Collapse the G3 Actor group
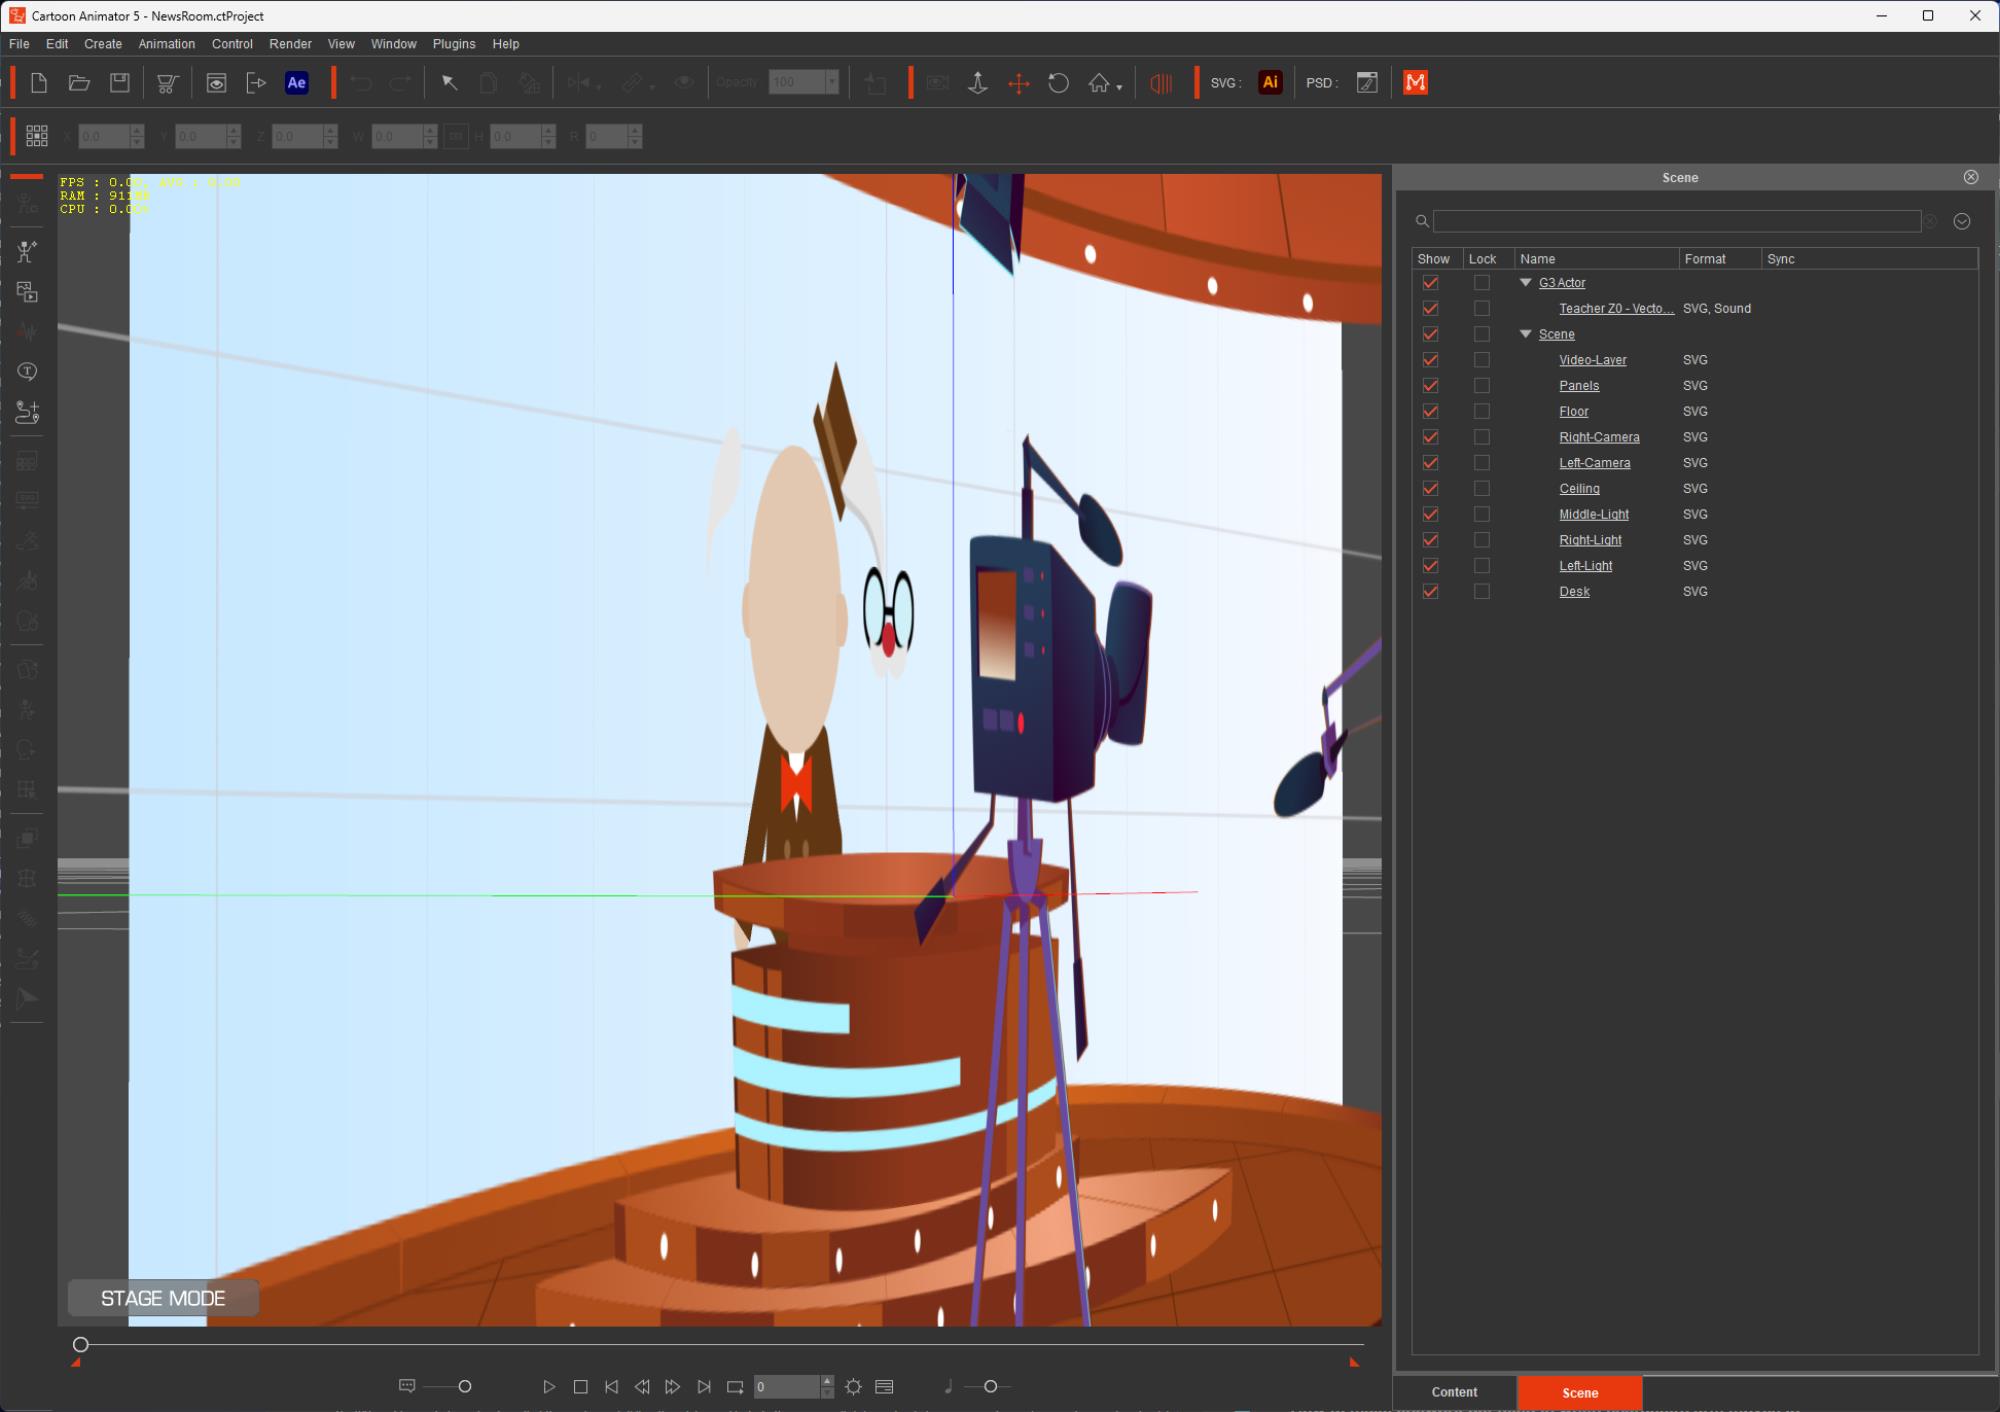 [1526, 283]
